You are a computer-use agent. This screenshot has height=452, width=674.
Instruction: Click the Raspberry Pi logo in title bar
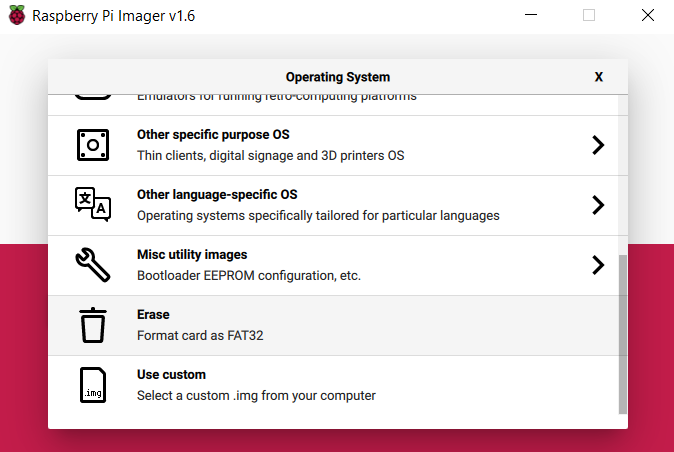[x=16, y=16]
